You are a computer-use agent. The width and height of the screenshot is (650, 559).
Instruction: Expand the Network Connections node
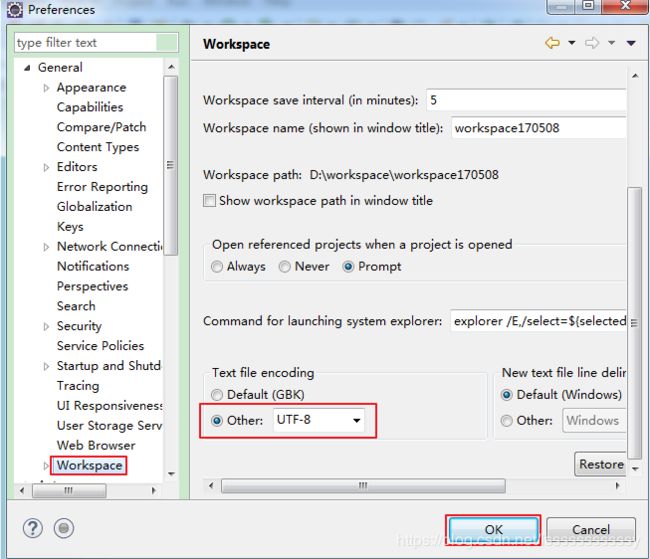(x=46, y=247)
